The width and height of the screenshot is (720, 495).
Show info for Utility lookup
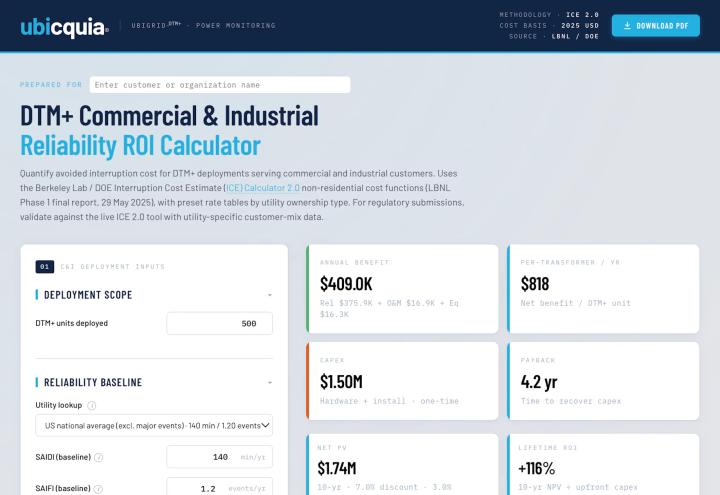[92, 405]
